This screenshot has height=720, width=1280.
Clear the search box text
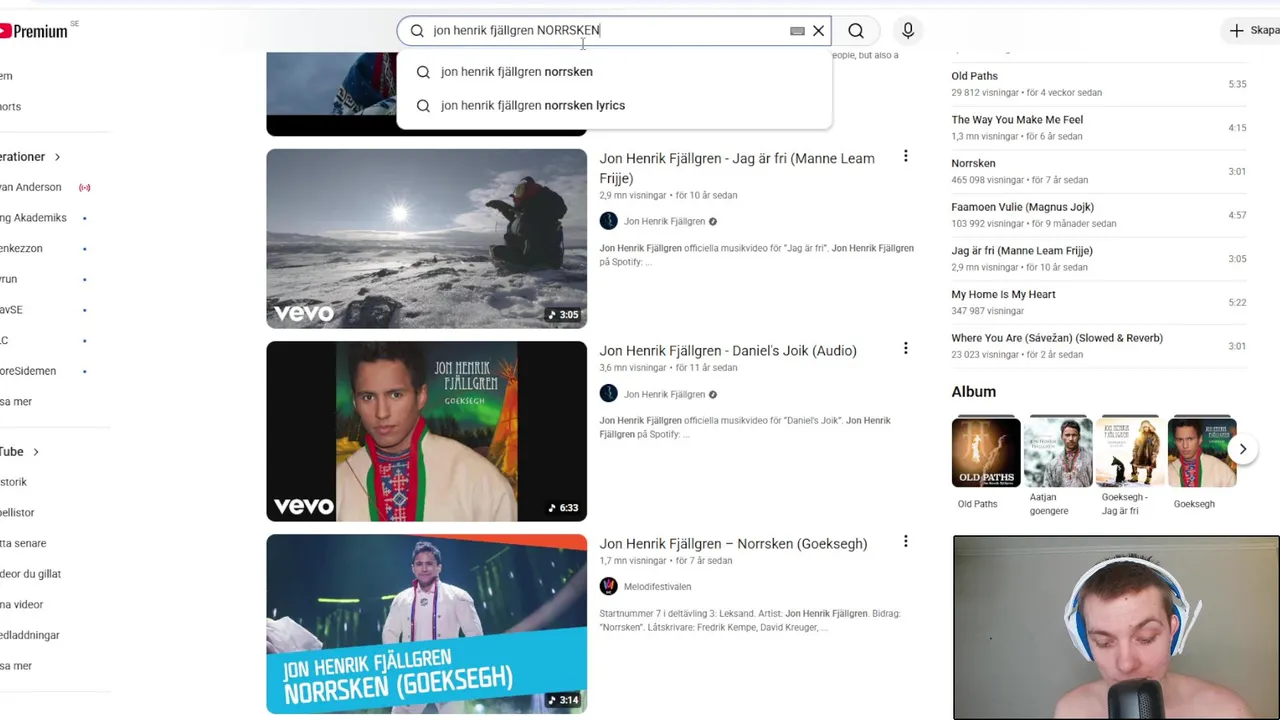pyautogui.click(x=818, y=31)
